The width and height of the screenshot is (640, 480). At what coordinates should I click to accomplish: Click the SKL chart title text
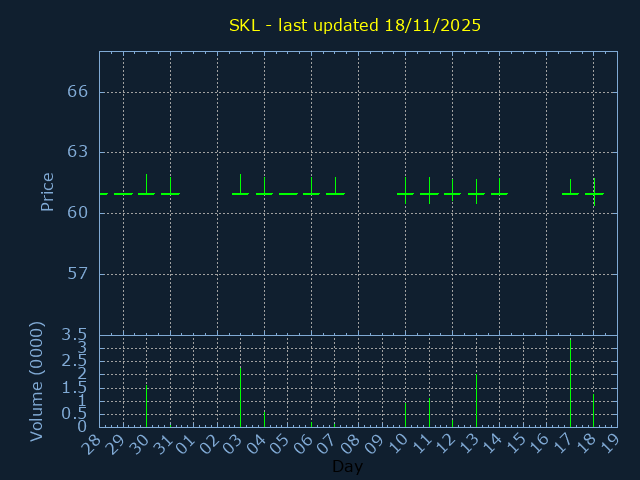[x=355, y=25]
